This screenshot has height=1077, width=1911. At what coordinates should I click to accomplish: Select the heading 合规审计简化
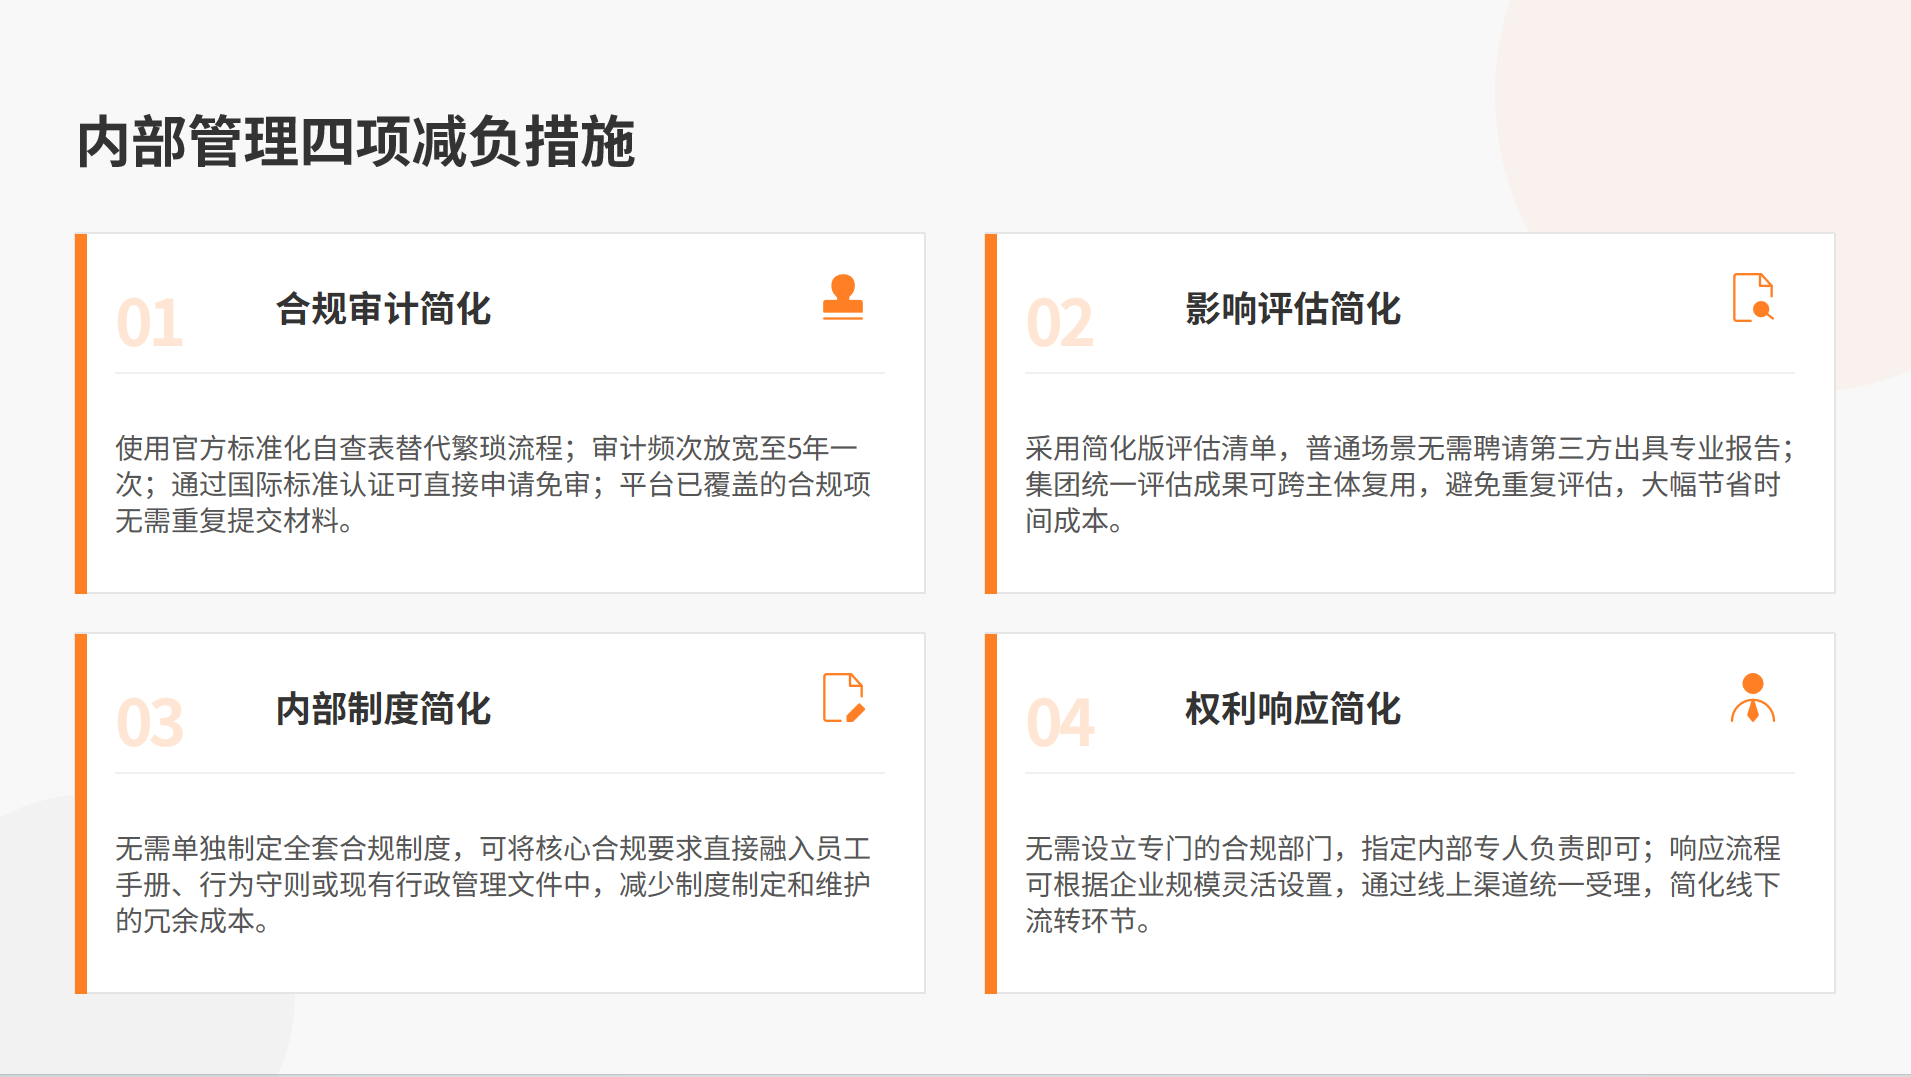[384, 309]
